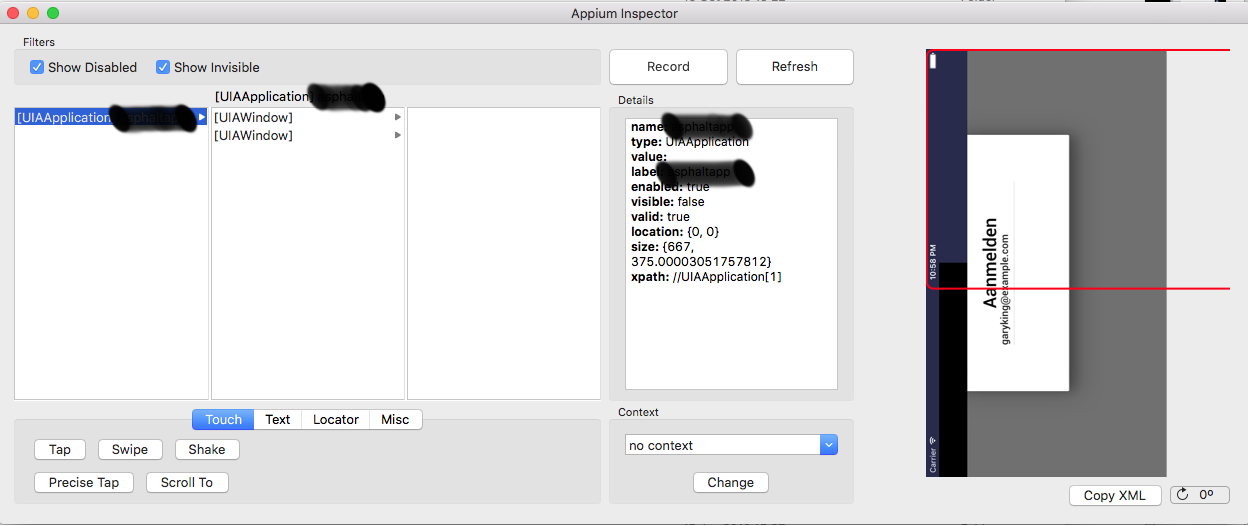The width and height of the screenshot is (1248, 526).
Task: Toggle the Show Disabled checkbox
Action: coord(37,67)
